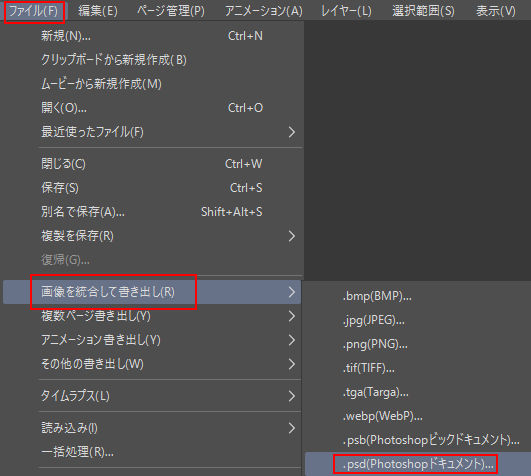Choose .psd(Photoshopドキュメント)... export option
Image resolution: width=531 pixels, height=476 pixels.
click(418, 464)
